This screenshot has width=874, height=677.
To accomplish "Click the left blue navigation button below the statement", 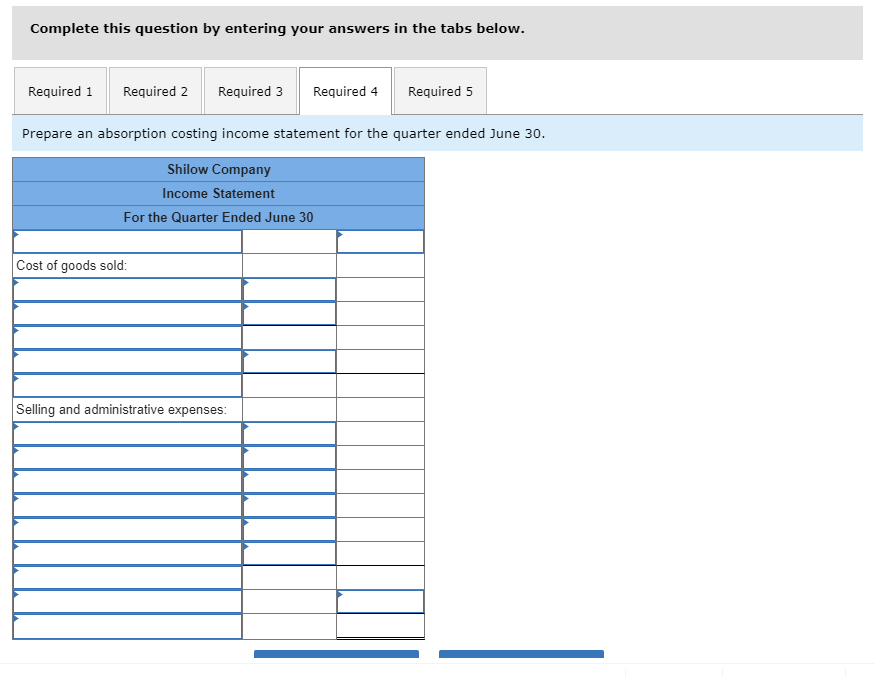I will [336, 654].
